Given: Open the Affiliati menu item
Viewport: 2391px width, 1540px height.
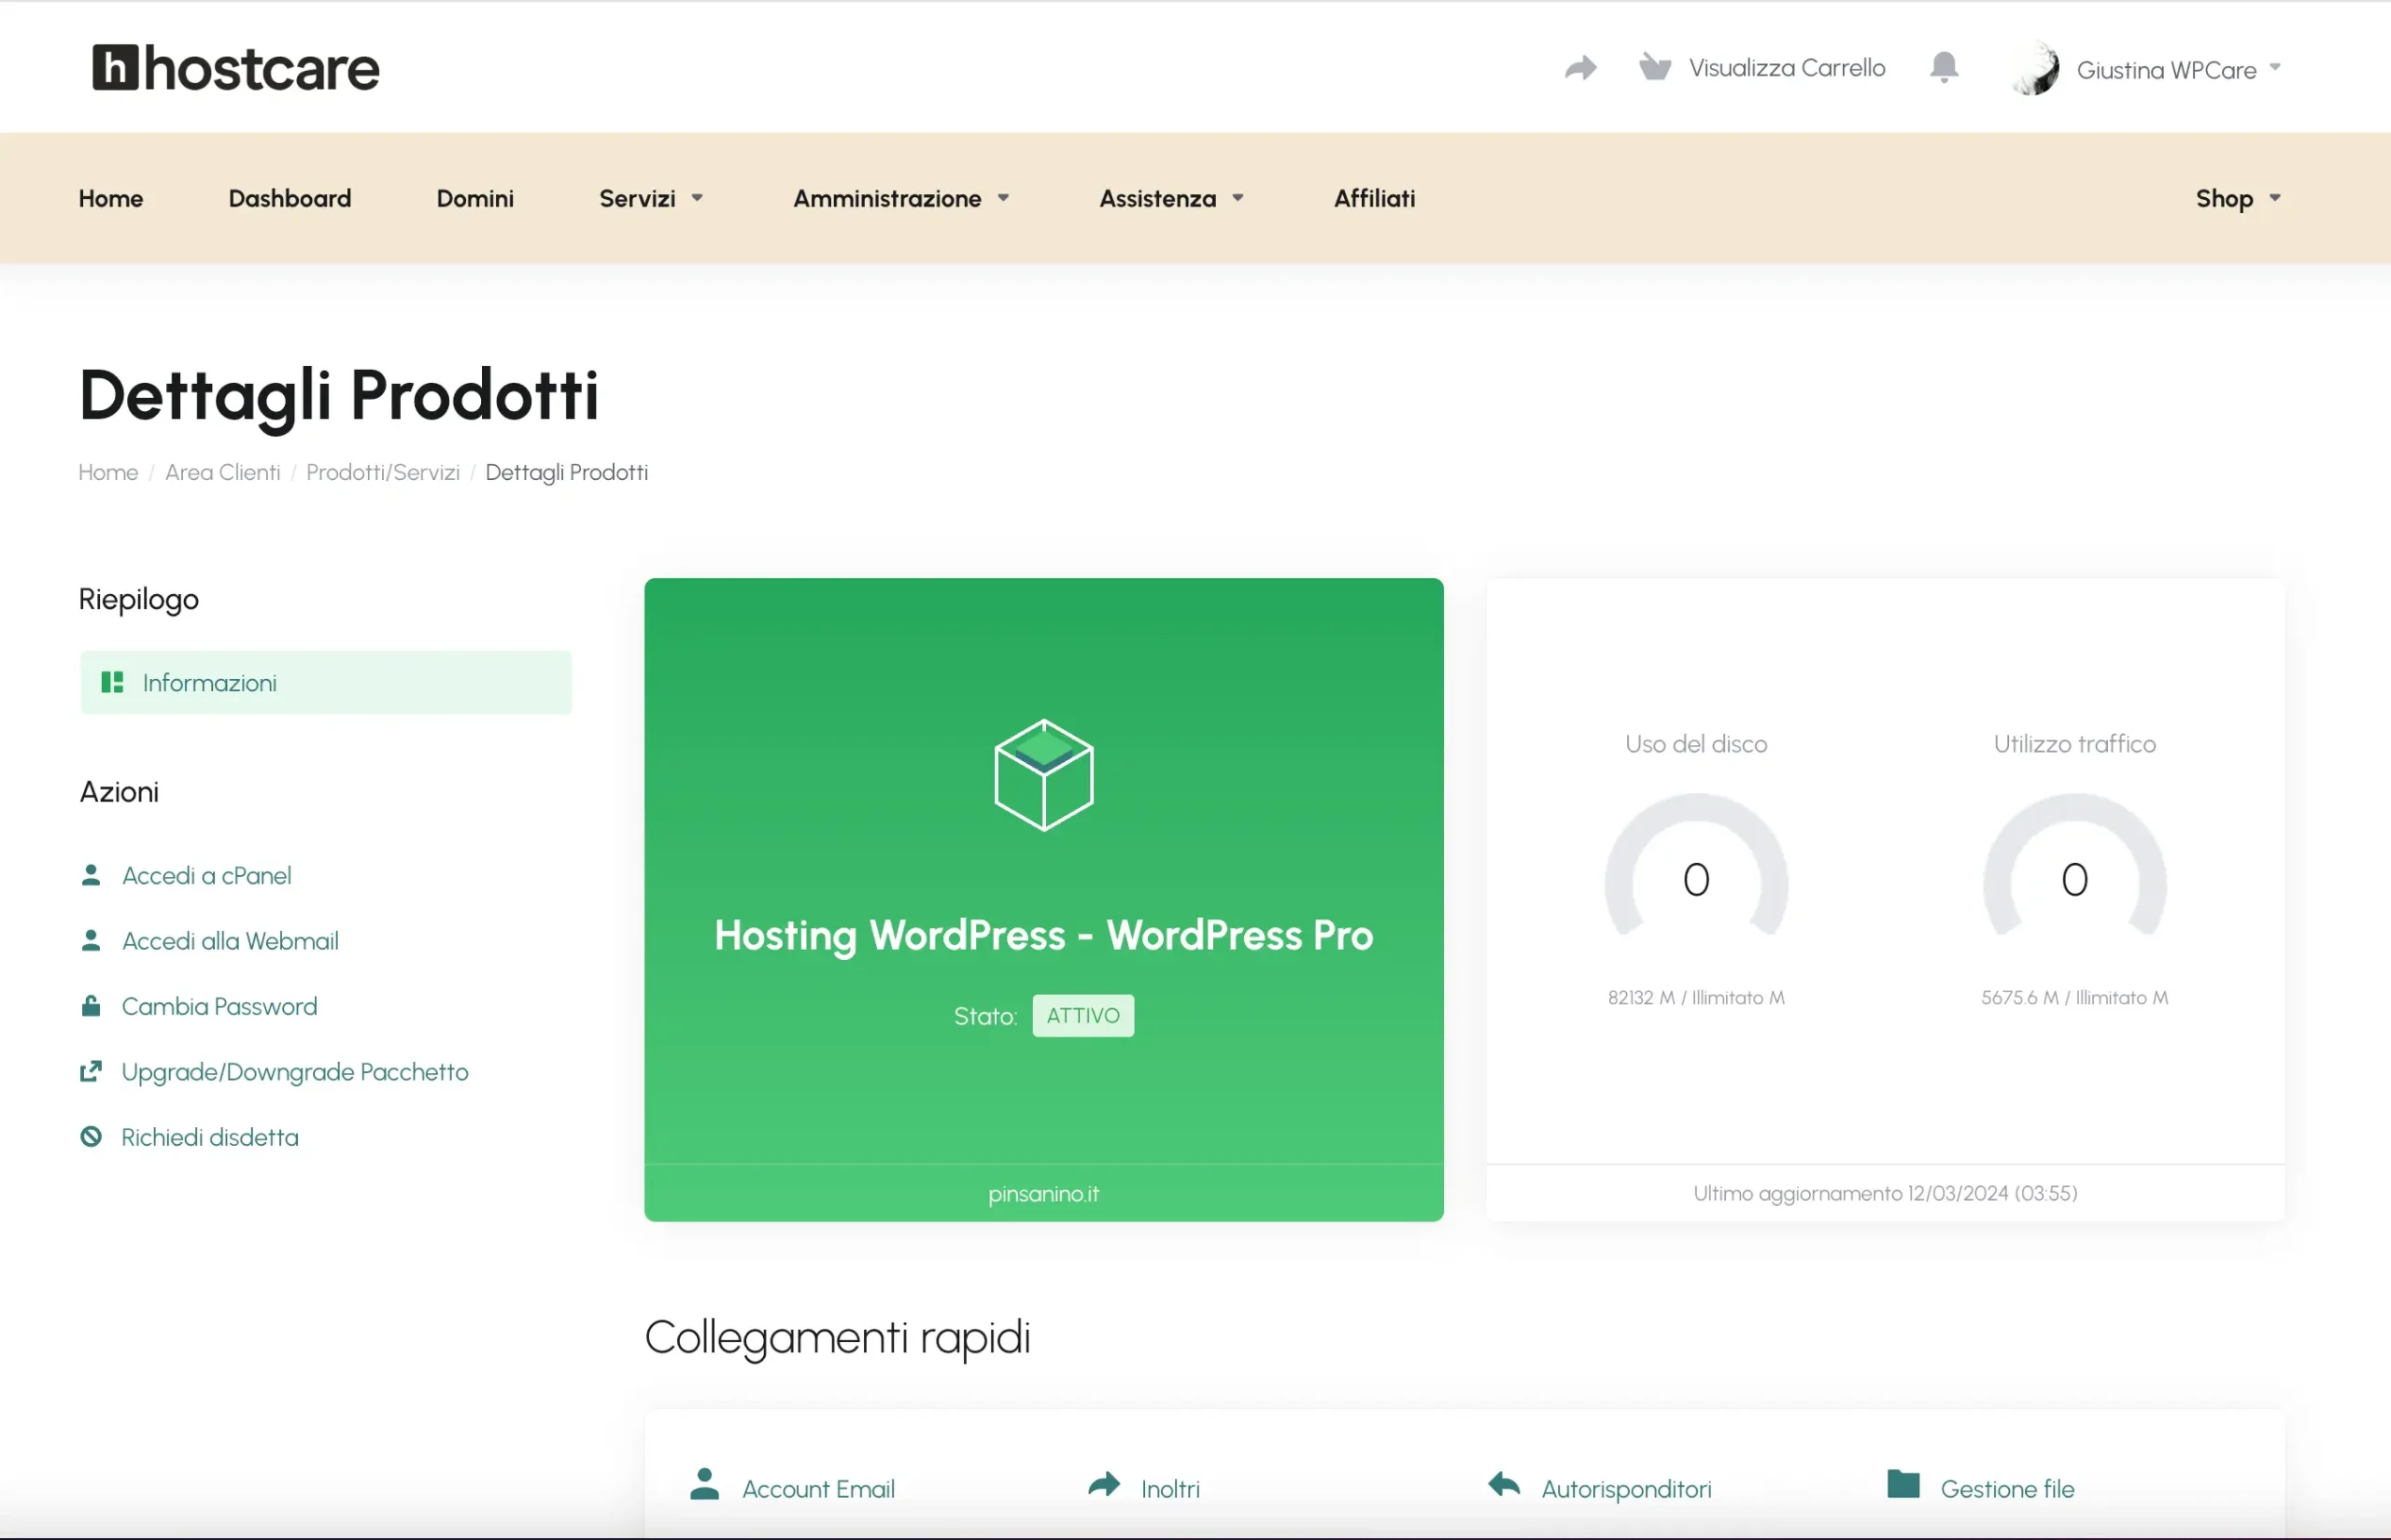Looking at the screenshot, I should (x=1374, y=198).
